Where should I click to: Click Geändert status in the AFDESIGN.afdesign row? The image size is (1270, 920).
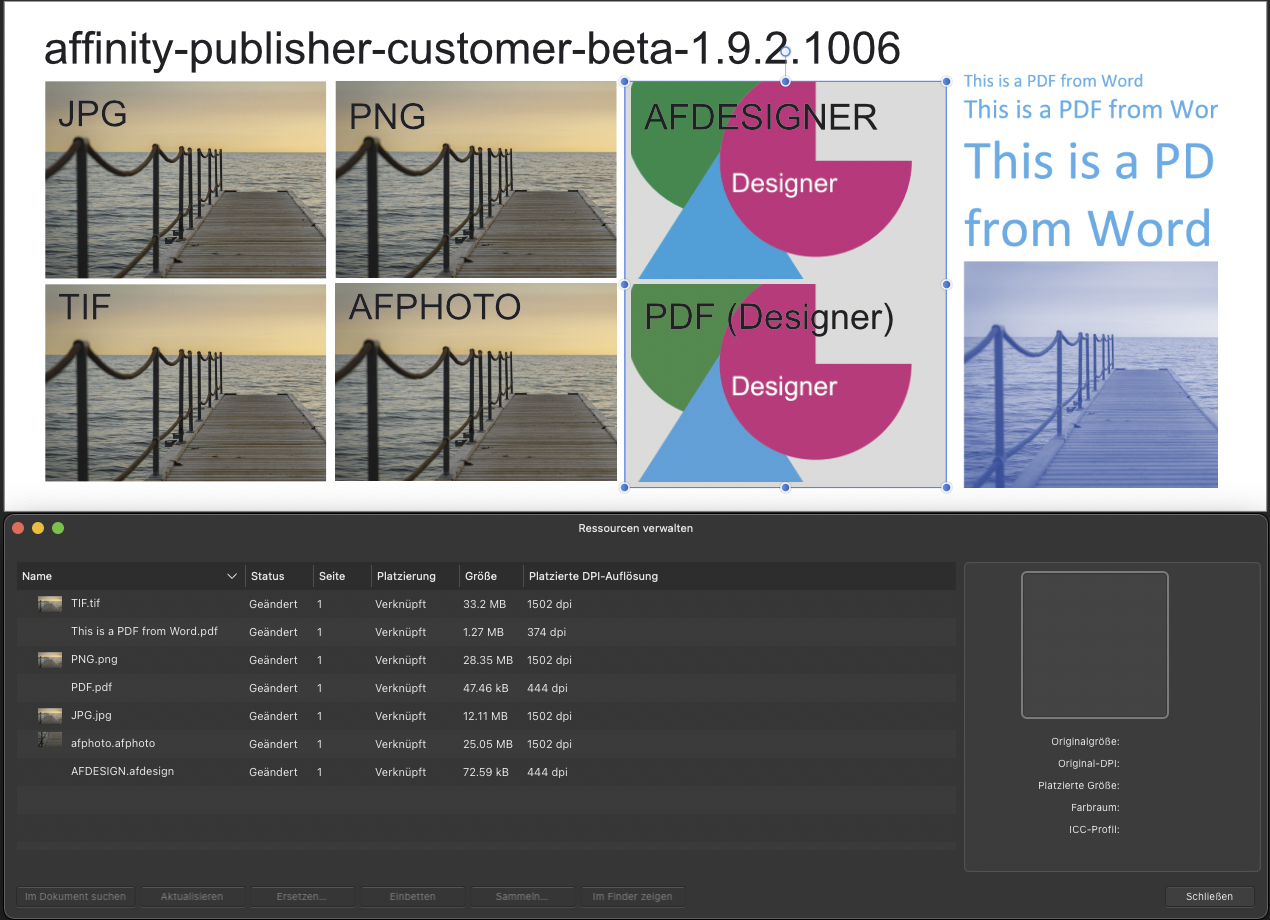[x=273, y=772]
